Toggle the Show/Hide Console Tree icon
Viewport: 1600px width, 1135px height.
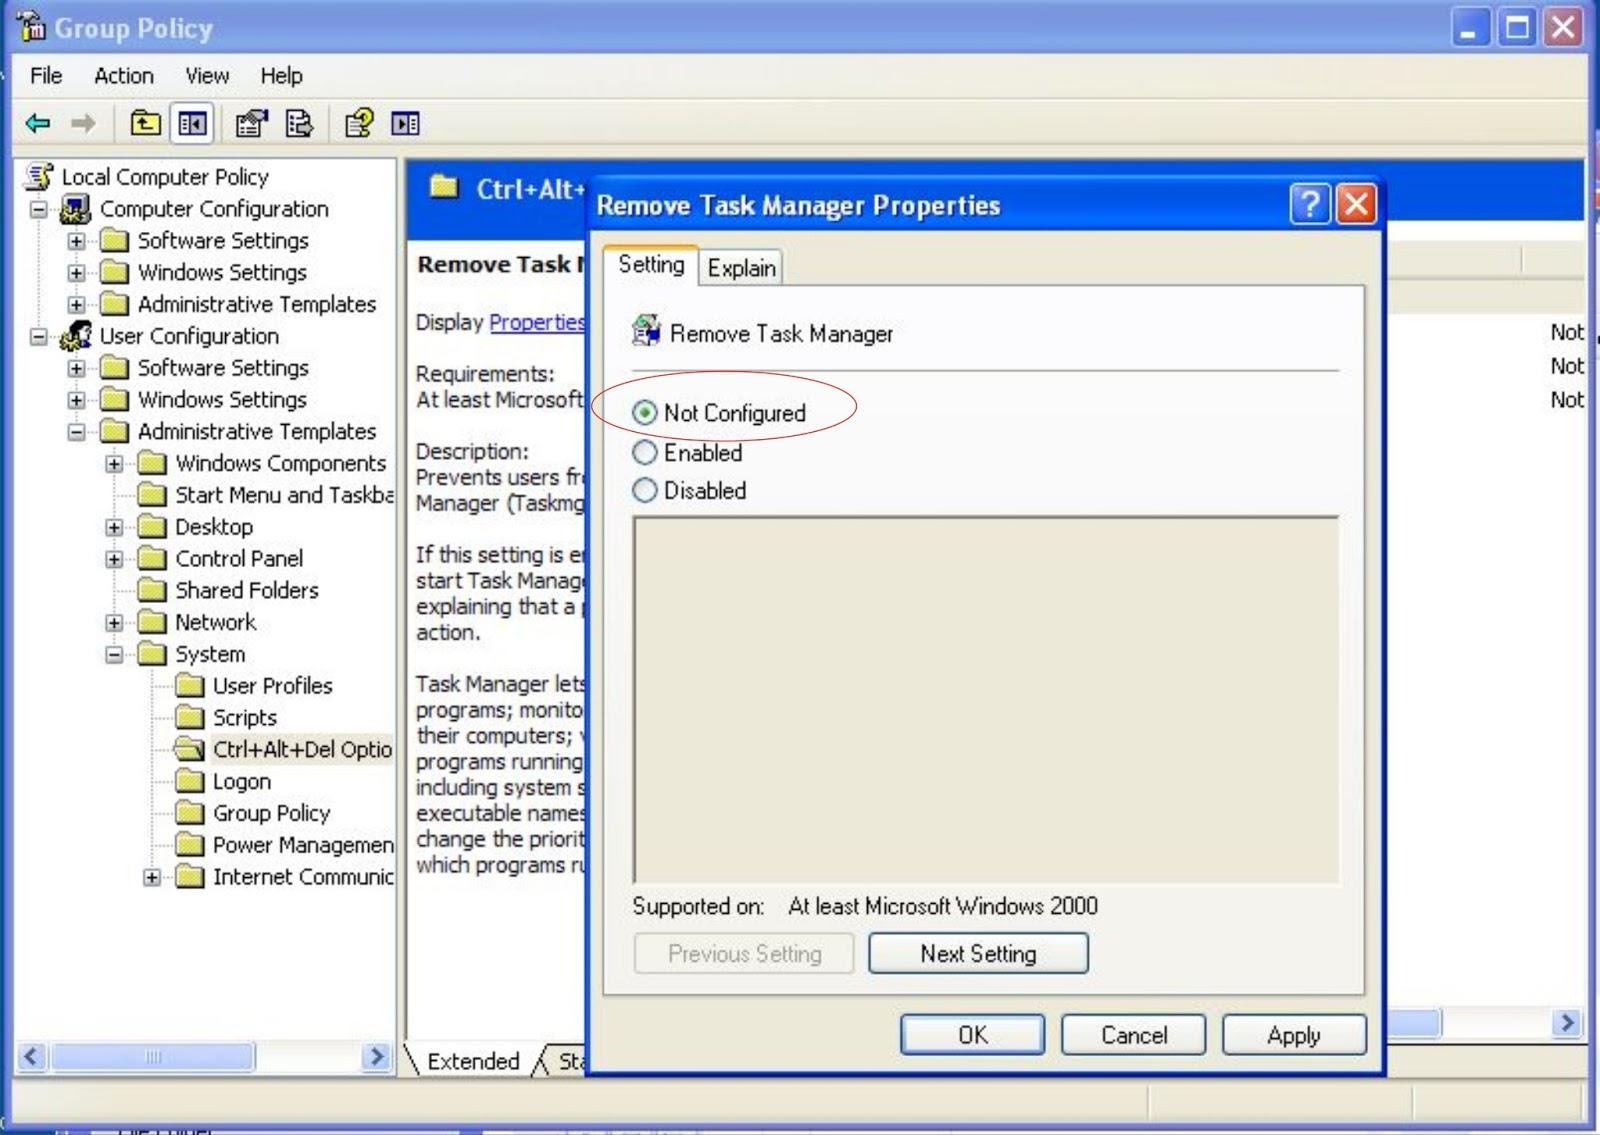point(193,123)
